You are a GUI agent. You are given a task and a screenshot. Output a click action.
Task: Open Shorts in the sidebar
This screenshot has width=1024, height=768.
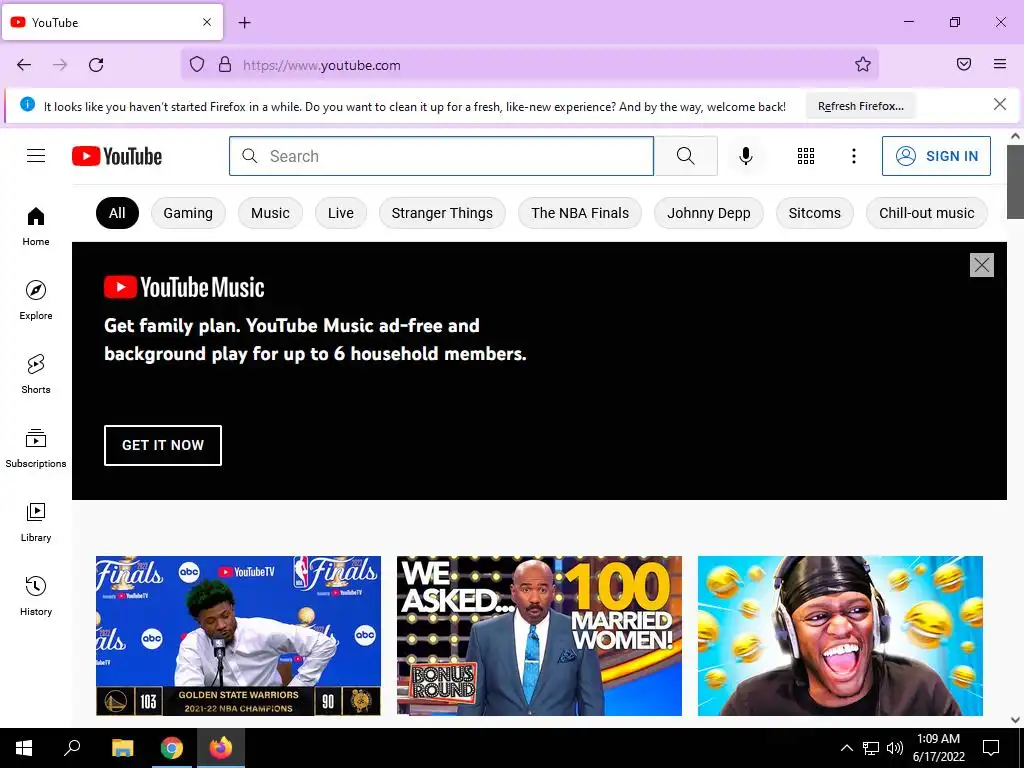point(36,374)
